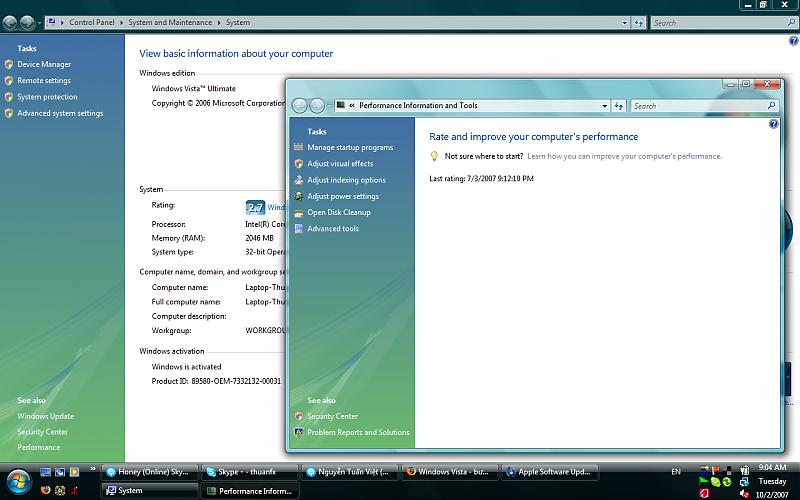The height and width of the screenshot is (500, 800).
Task: Click the Advanced tools icon
Action: [298, 229]
